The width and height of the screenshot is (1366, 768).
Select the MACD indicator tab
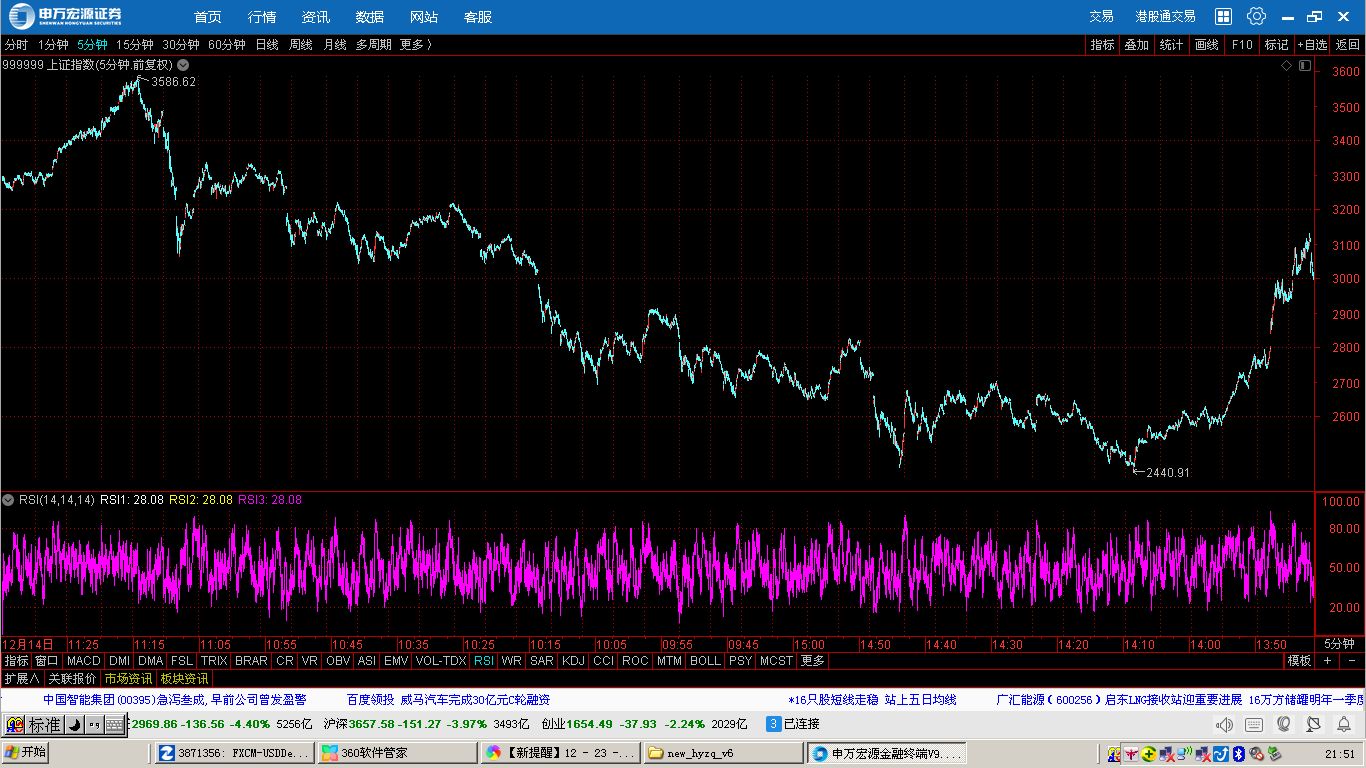84,660
